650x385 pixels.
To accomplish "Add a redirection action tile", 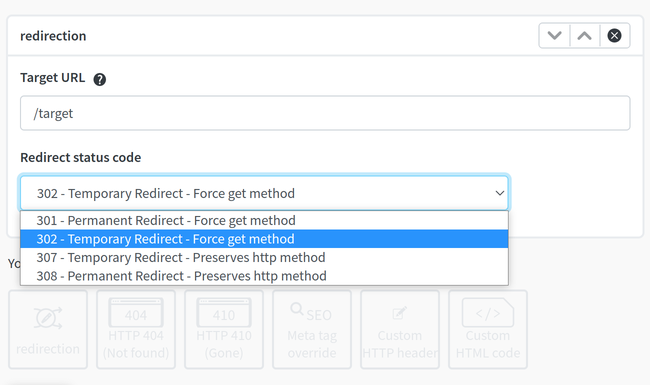I will 48,329.
